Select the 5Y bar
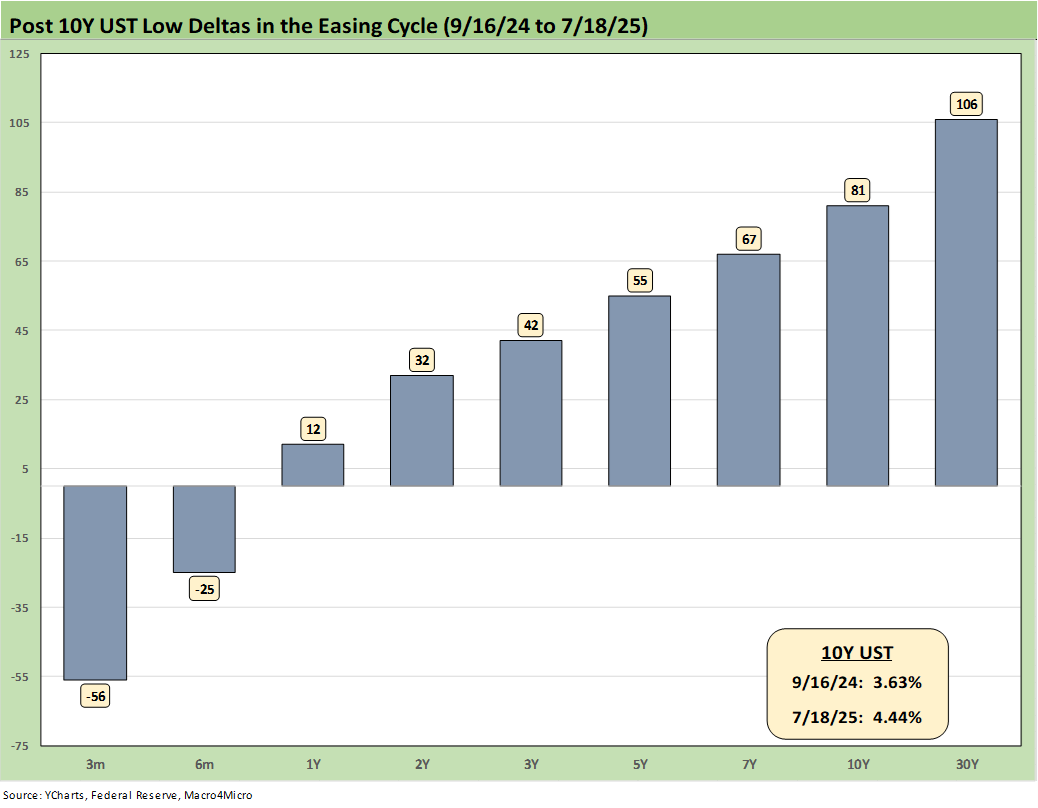The image size is (1038, 808). point(639,390)
